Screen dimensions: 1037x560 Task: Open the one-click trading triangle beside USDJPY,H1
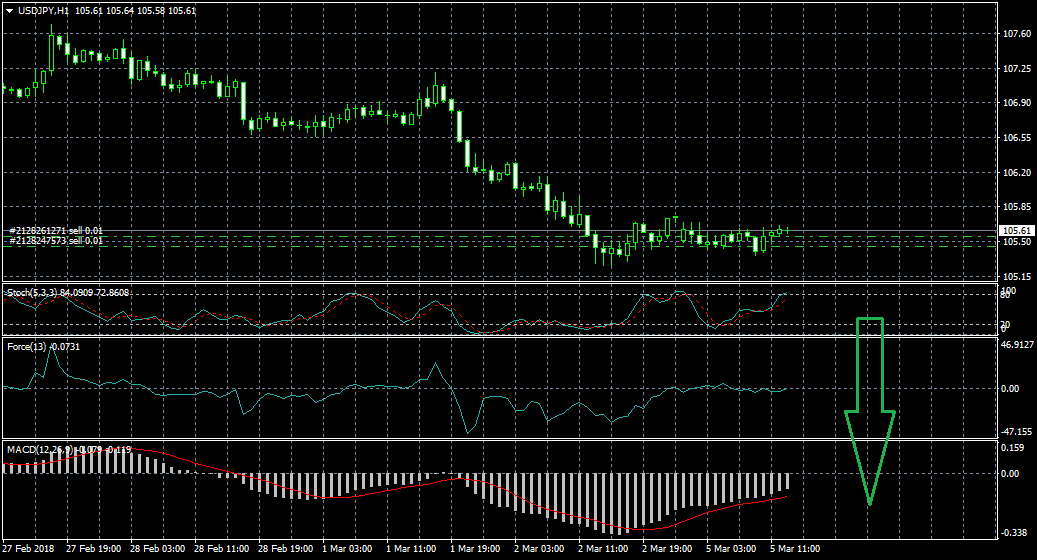[x=9, y=10]
